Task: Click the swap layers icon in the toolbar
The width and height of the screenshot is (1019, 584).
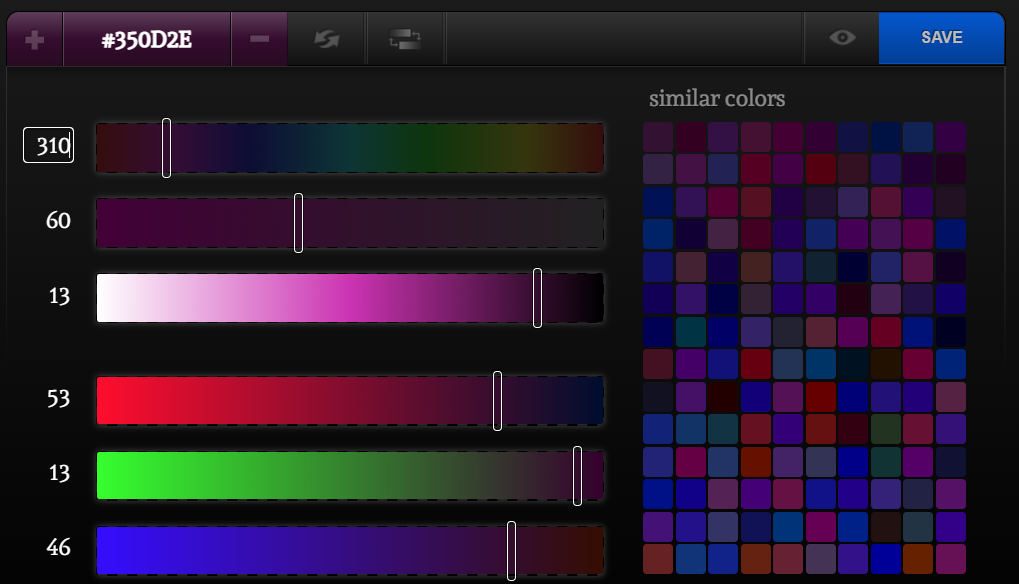Action: pos(405,38)
